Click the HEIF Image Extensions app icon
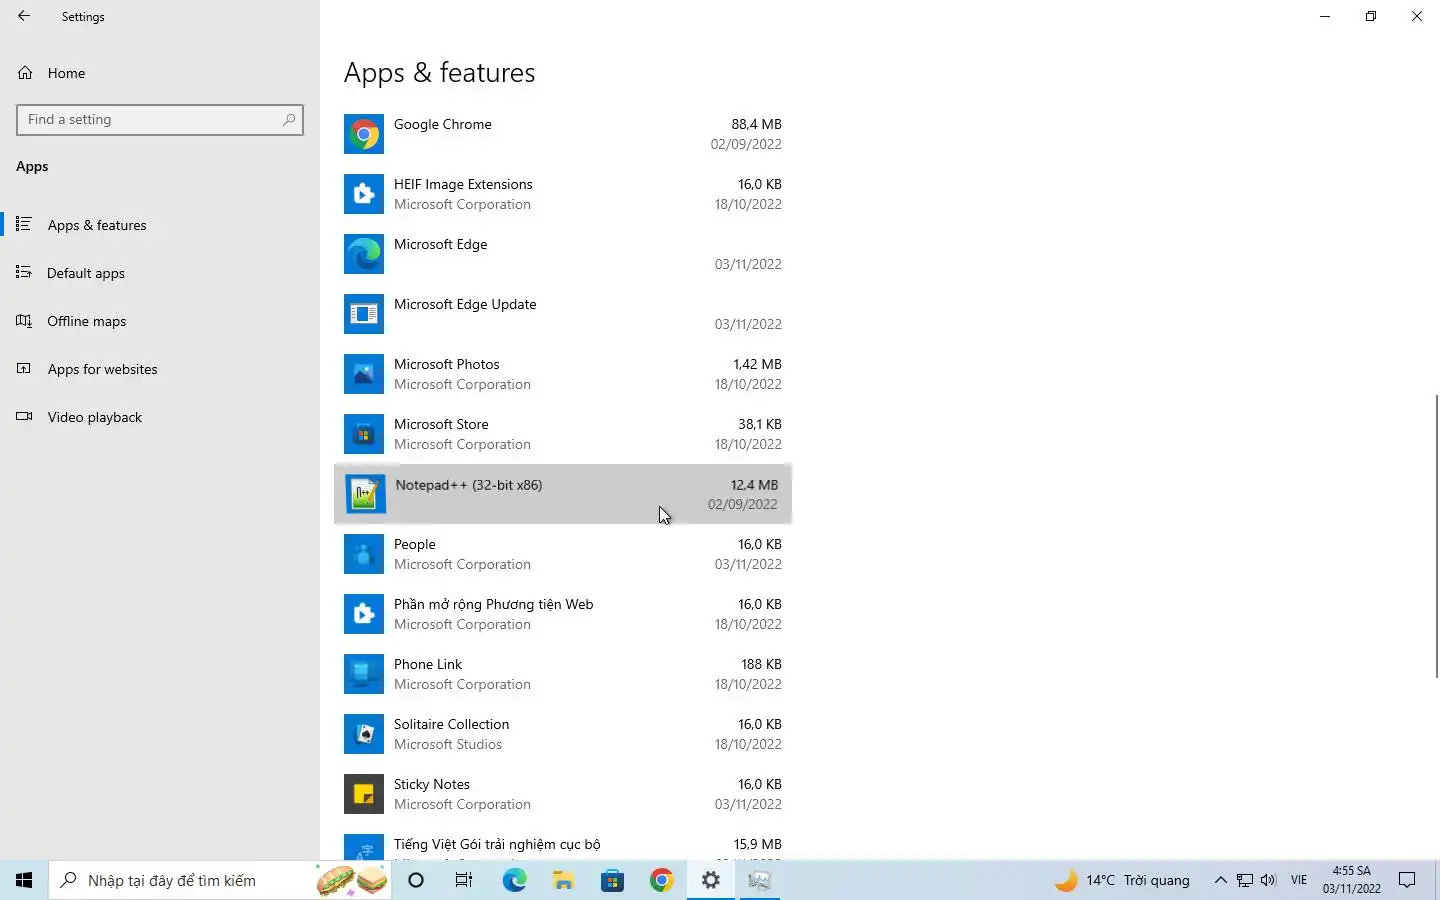This screenshot has width=1440, height=900. click(364, 194)
